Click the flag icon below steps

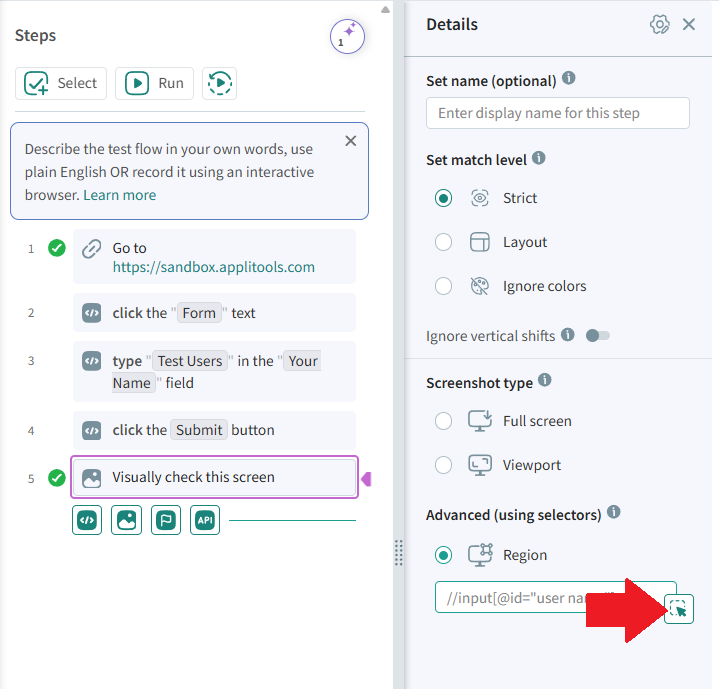click(166, 520)
